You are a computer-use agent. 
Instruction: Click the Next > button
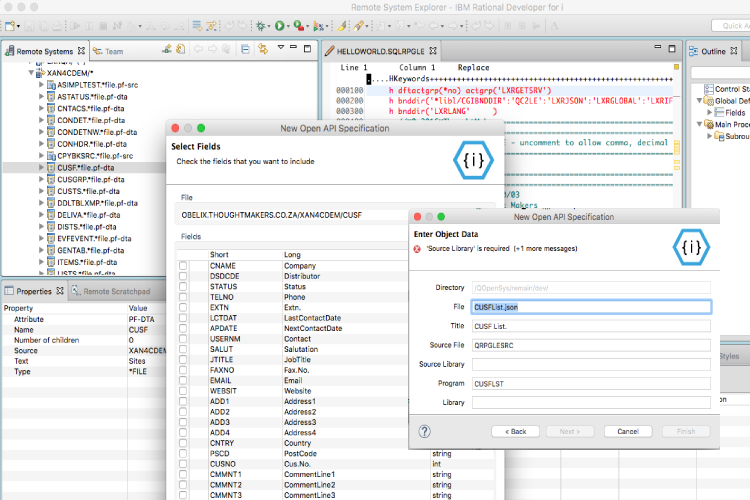click(570, 432)
